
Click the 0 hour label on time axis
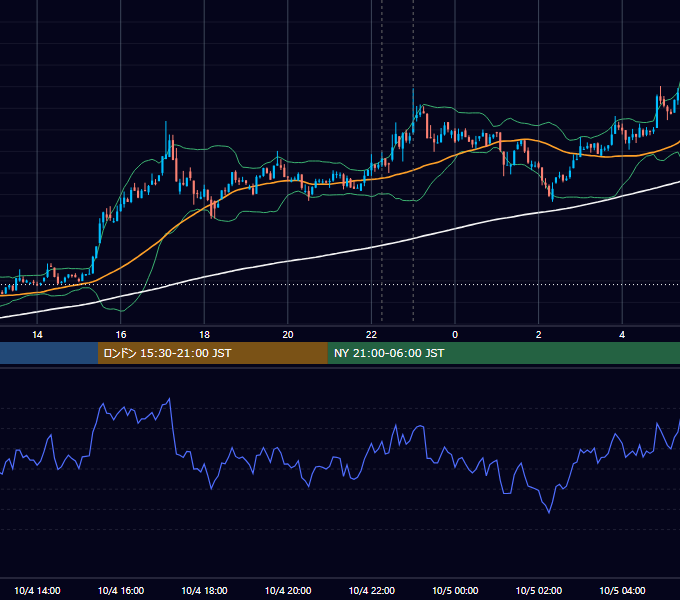[x=455, y=335]
